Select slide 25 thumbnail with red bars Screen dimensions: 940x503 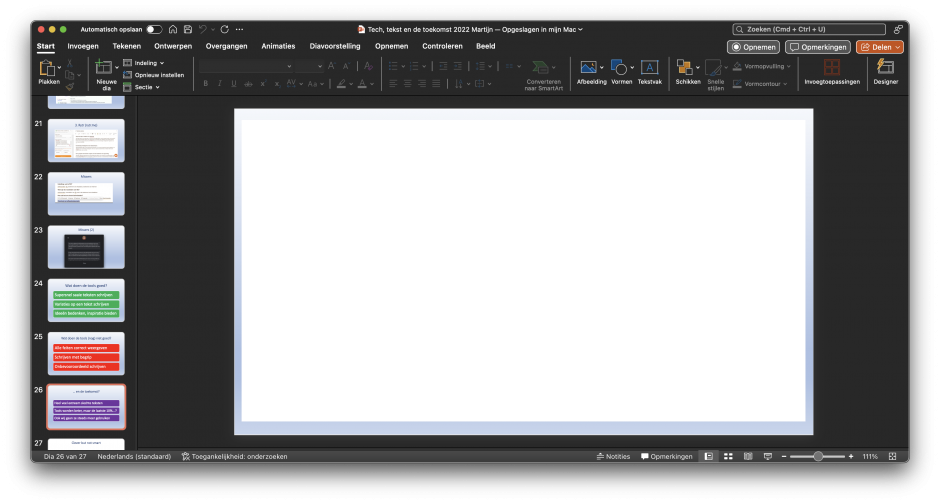[x=86, y=354]
